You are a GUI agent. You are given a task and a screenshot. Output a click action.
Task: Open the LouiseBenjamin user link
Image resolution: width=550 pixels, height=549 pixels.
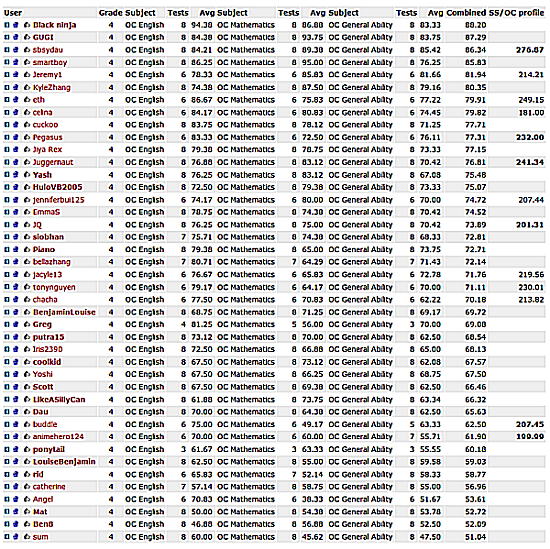tap(64, 461)
